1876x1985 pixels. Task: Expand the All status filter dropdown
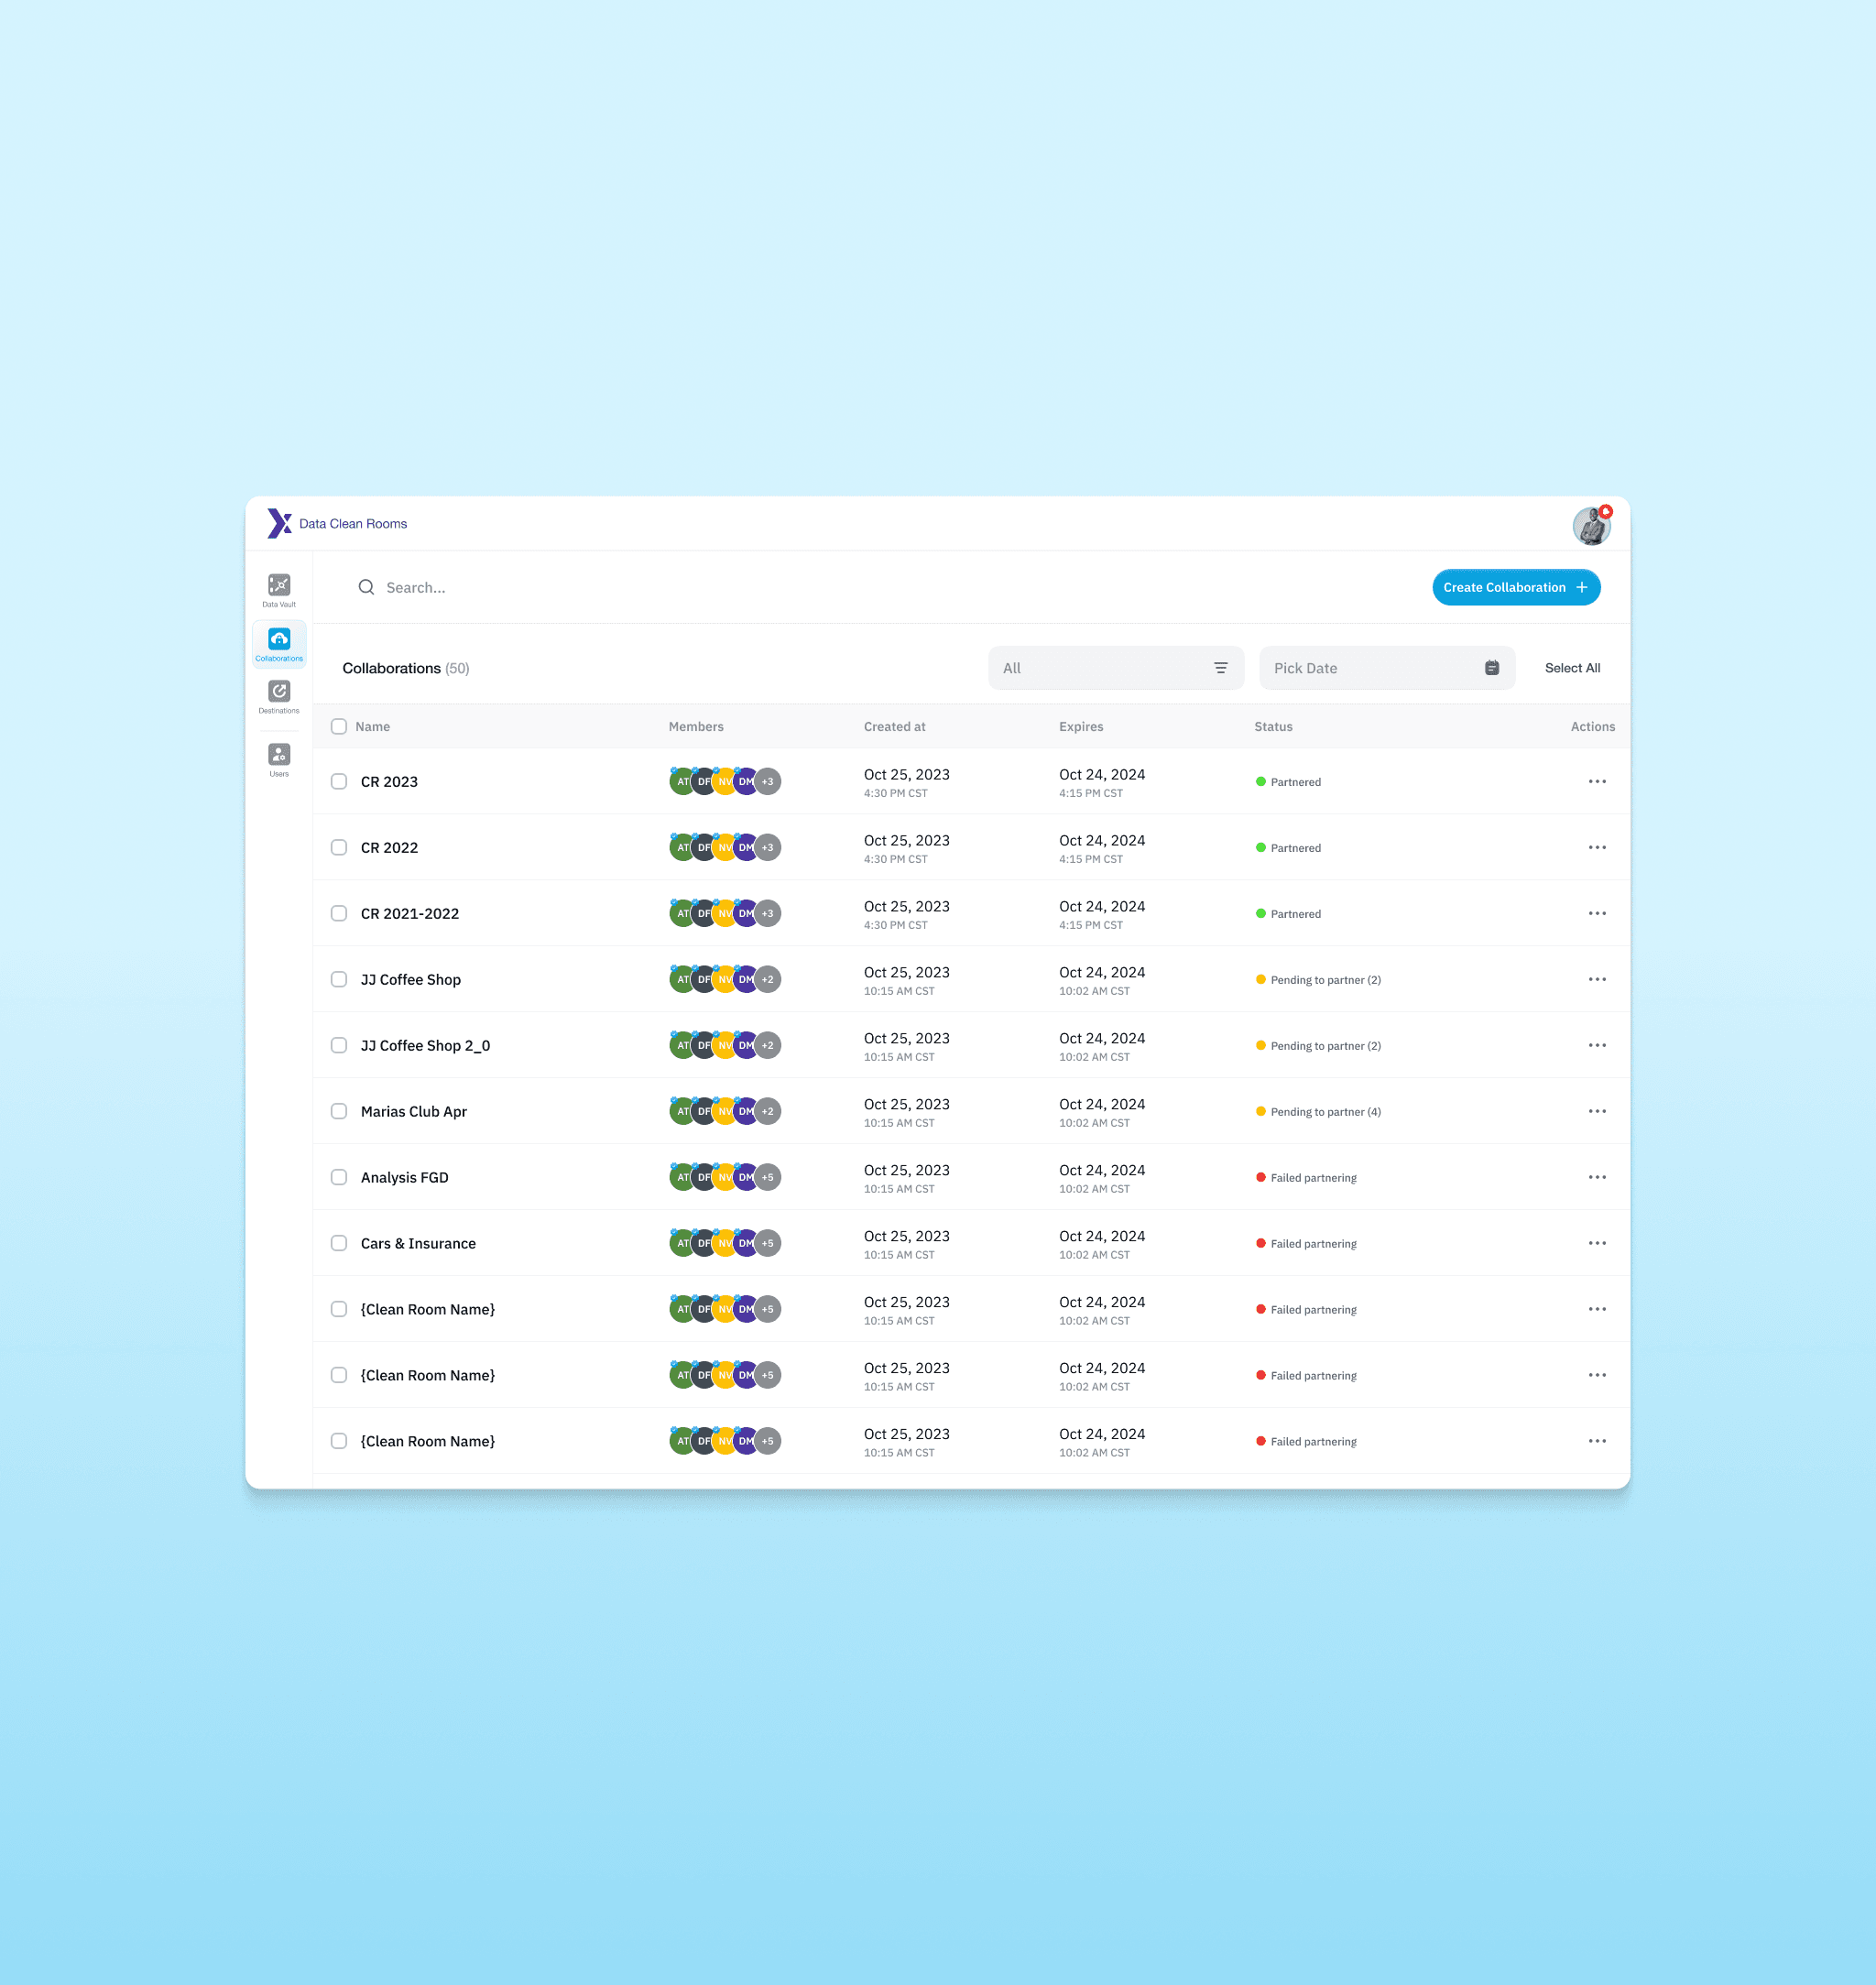(1115, 667)
